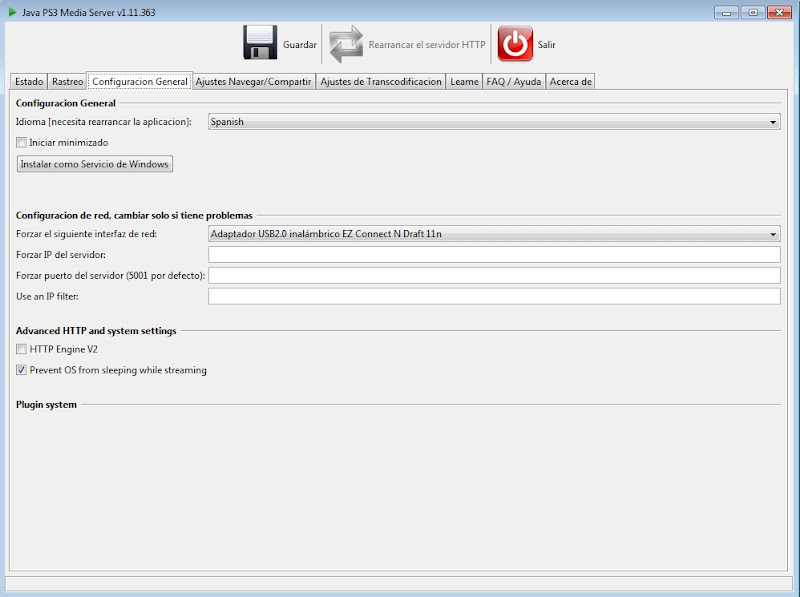The image size is (800, 597).
Task: Open the Acerca de tab
Action: (570, 82)
